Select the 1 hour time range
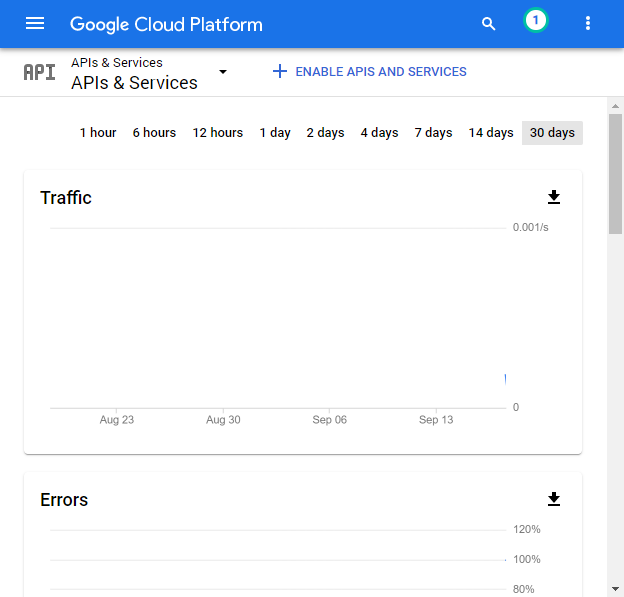This screenshot has width=624, height=597. tap(98, 133)
